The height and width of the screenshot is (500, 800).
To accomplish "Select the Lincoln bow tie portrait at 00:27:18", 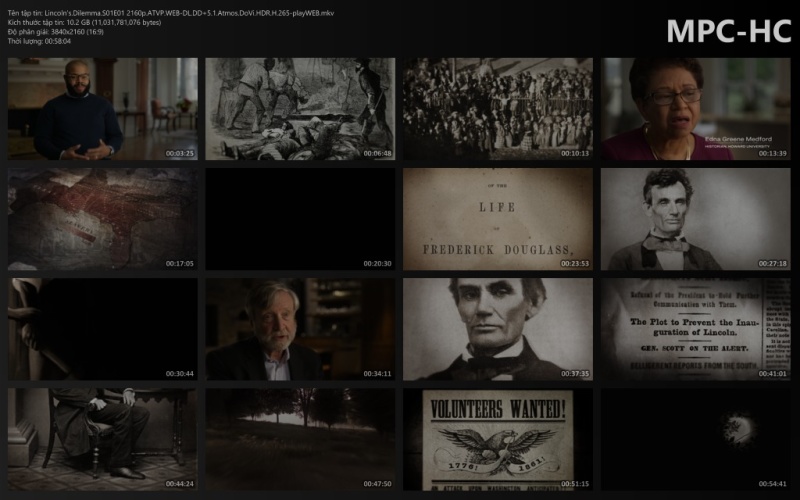I will point(695,219).
